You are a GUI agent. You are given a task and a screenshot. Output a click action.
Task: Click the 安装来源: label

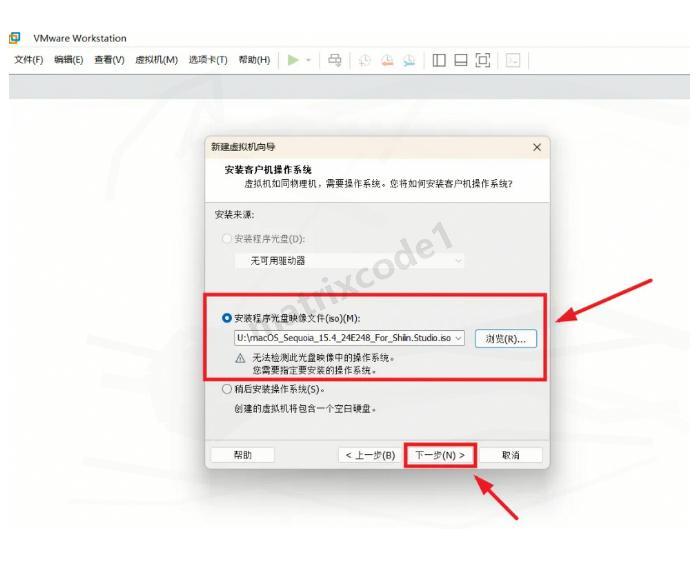(234, 215)
